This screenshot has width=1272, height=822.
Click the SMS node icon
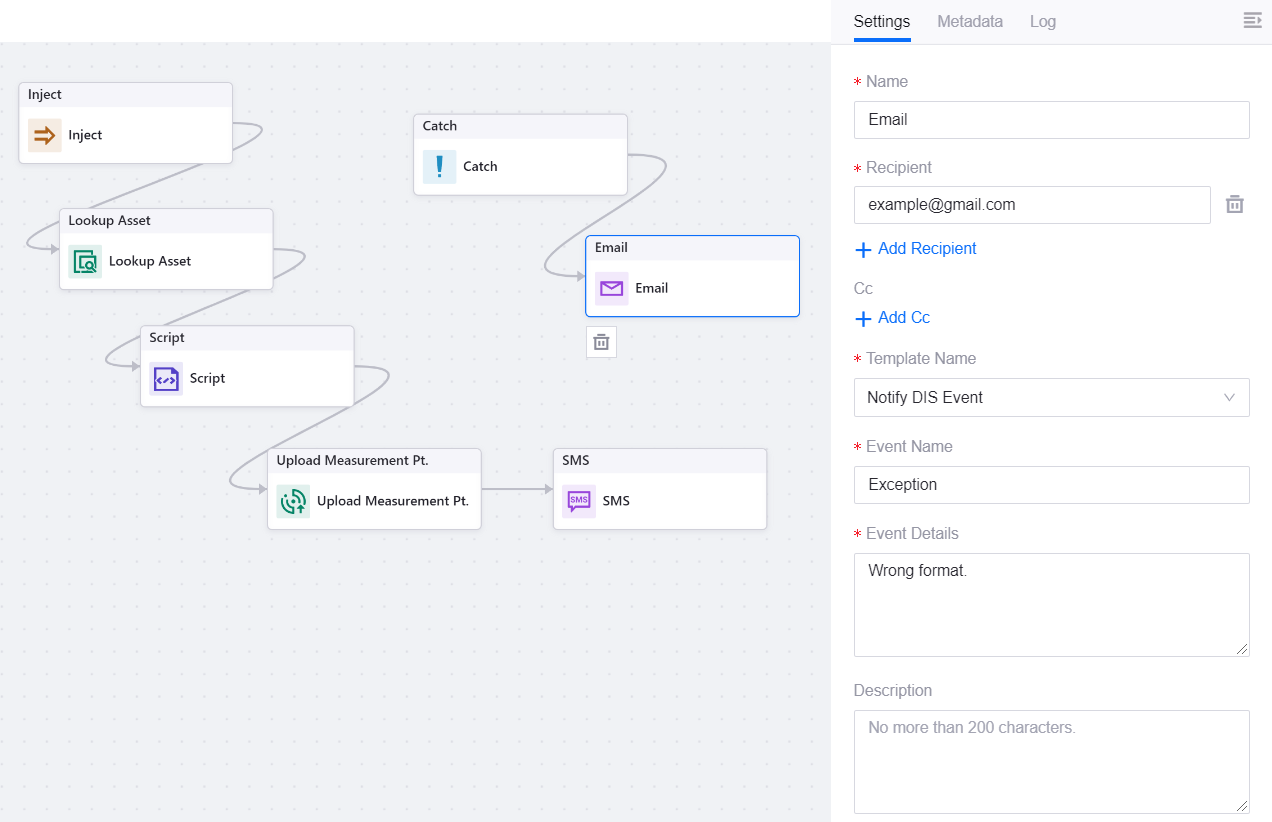[x=579, y=501]
